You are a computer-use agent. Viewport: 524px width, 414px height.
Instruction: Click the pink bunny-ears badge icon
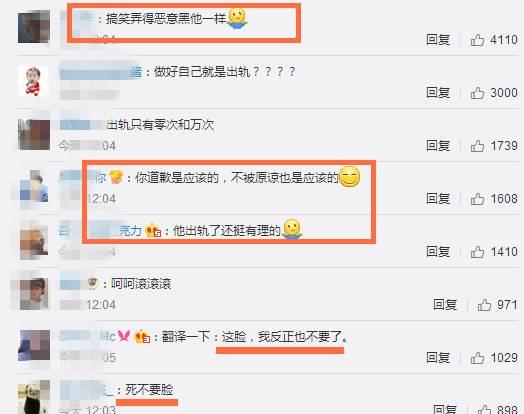(x=124, y=336)
